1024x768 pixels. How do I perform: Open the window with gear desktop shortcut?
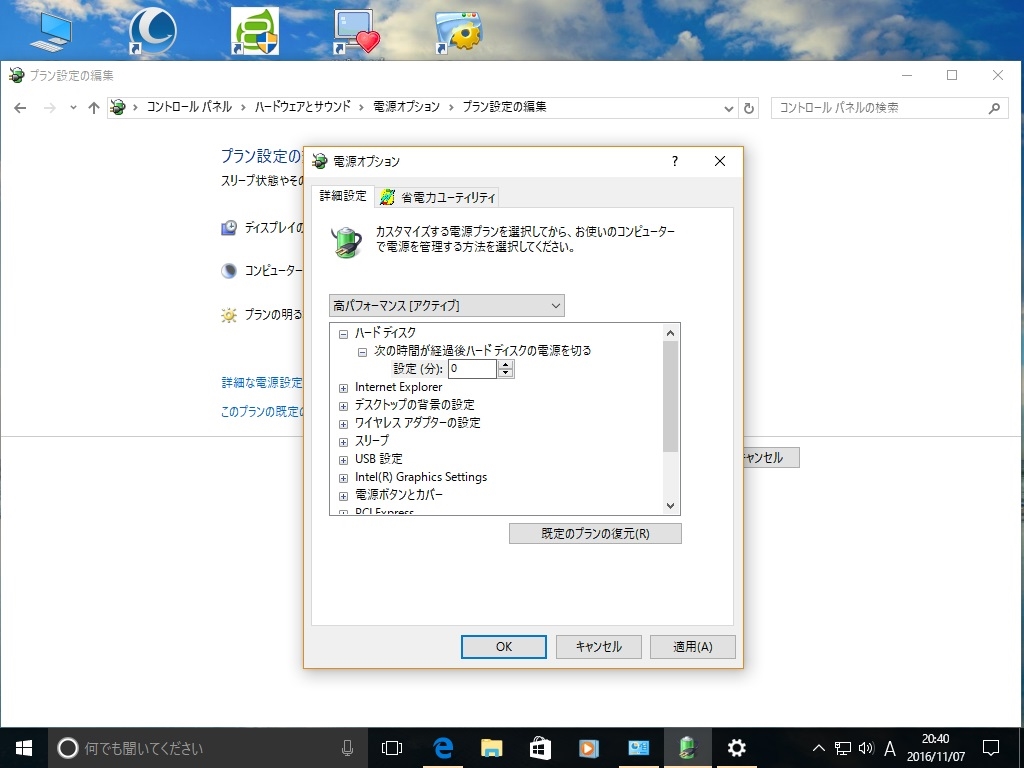[x=458, y=31]
